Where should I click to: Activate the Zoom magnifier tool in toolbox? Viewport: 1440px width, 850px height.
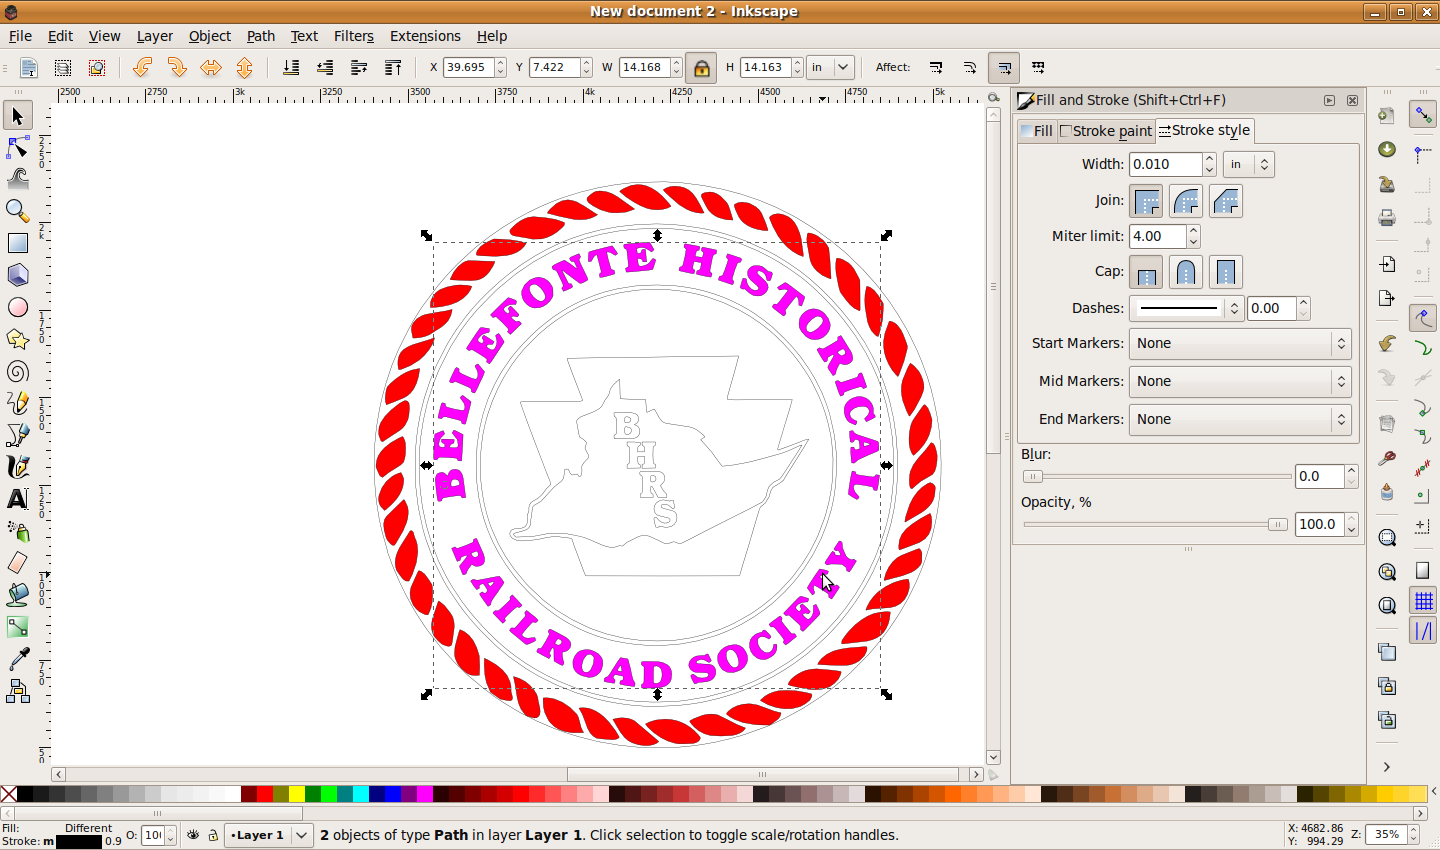coord(18,211)
